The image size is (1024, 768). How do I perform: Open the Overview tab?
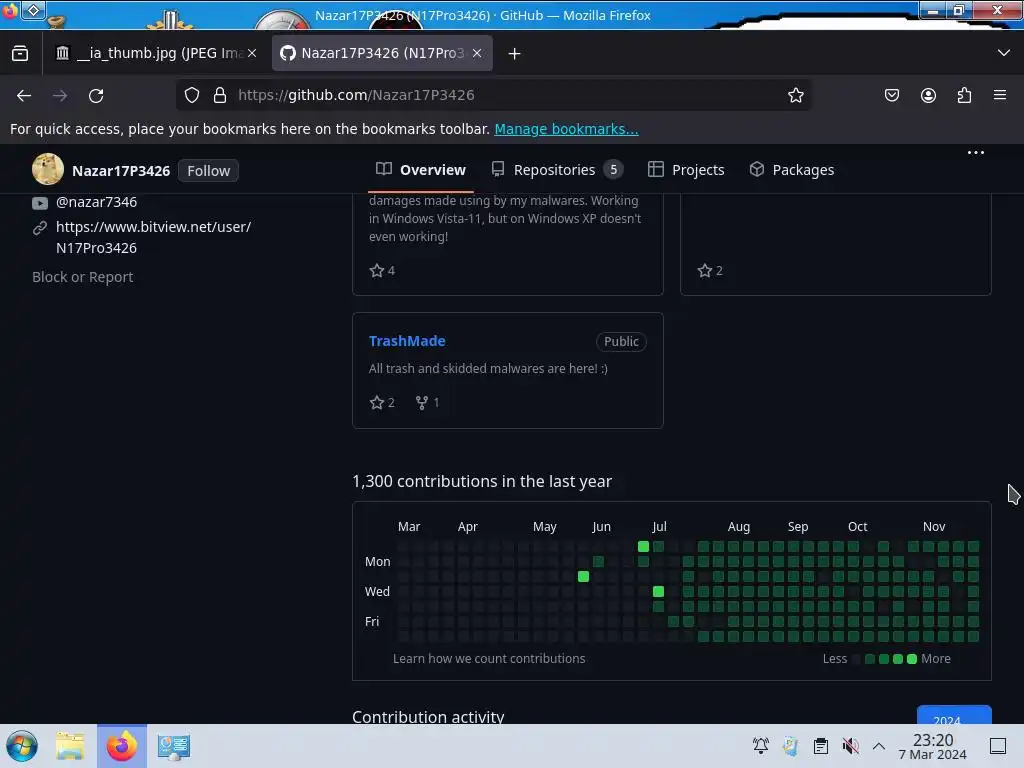421,170
